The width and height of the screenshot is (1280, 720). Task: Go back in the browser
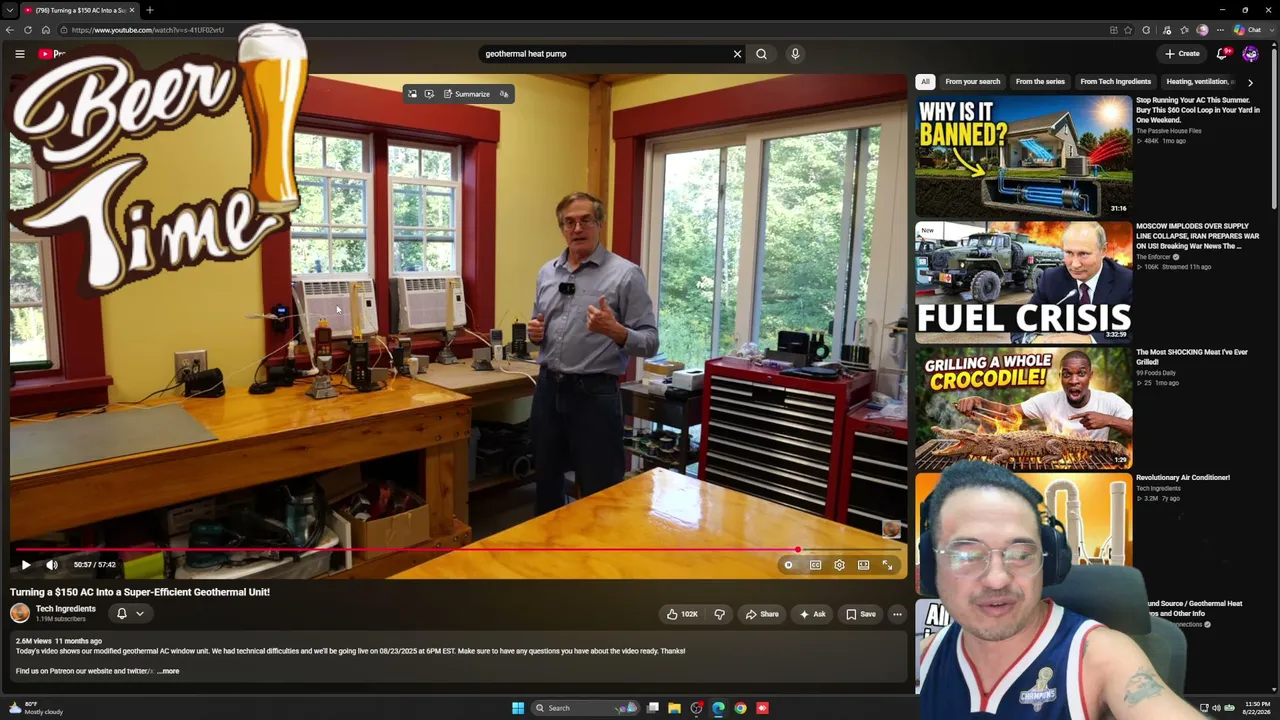pos(10,30)
